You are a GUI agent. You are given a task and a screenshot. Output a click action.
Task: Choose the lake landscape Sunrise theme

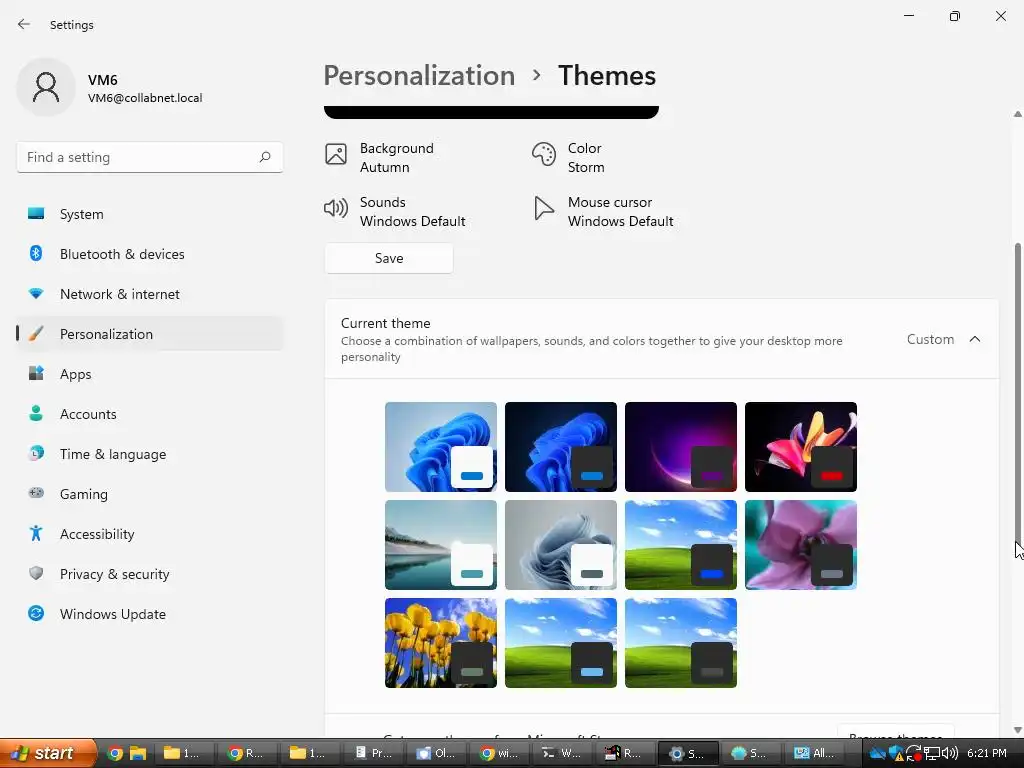click(x=441, y=545)
